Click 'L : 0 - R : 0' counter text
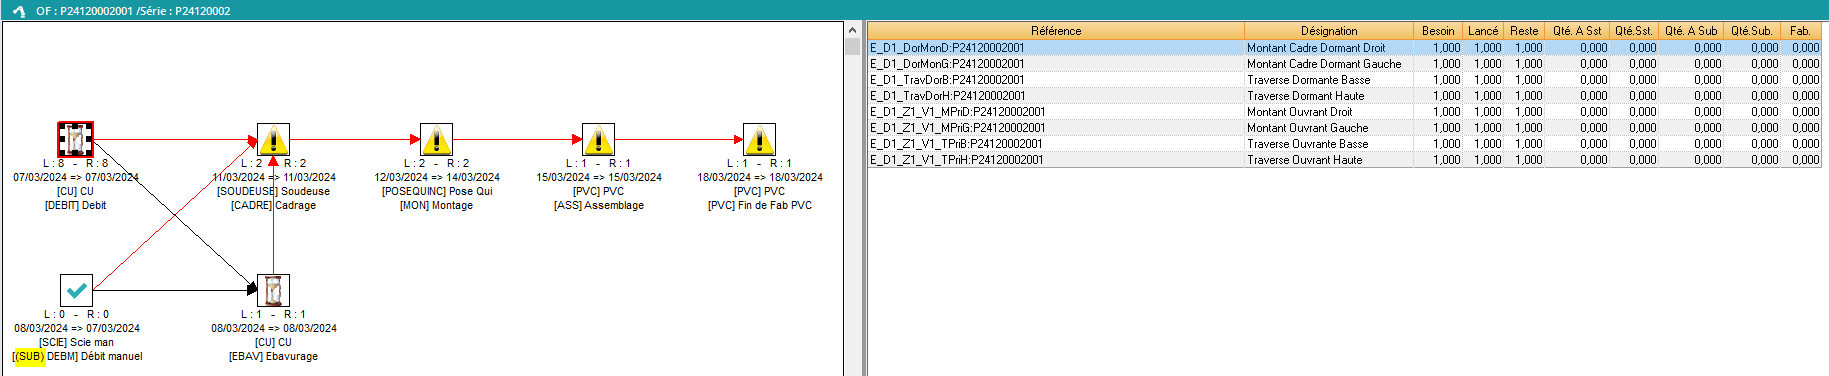The width and height of the screenshot is (1829, 376). (x=76, y=314)
